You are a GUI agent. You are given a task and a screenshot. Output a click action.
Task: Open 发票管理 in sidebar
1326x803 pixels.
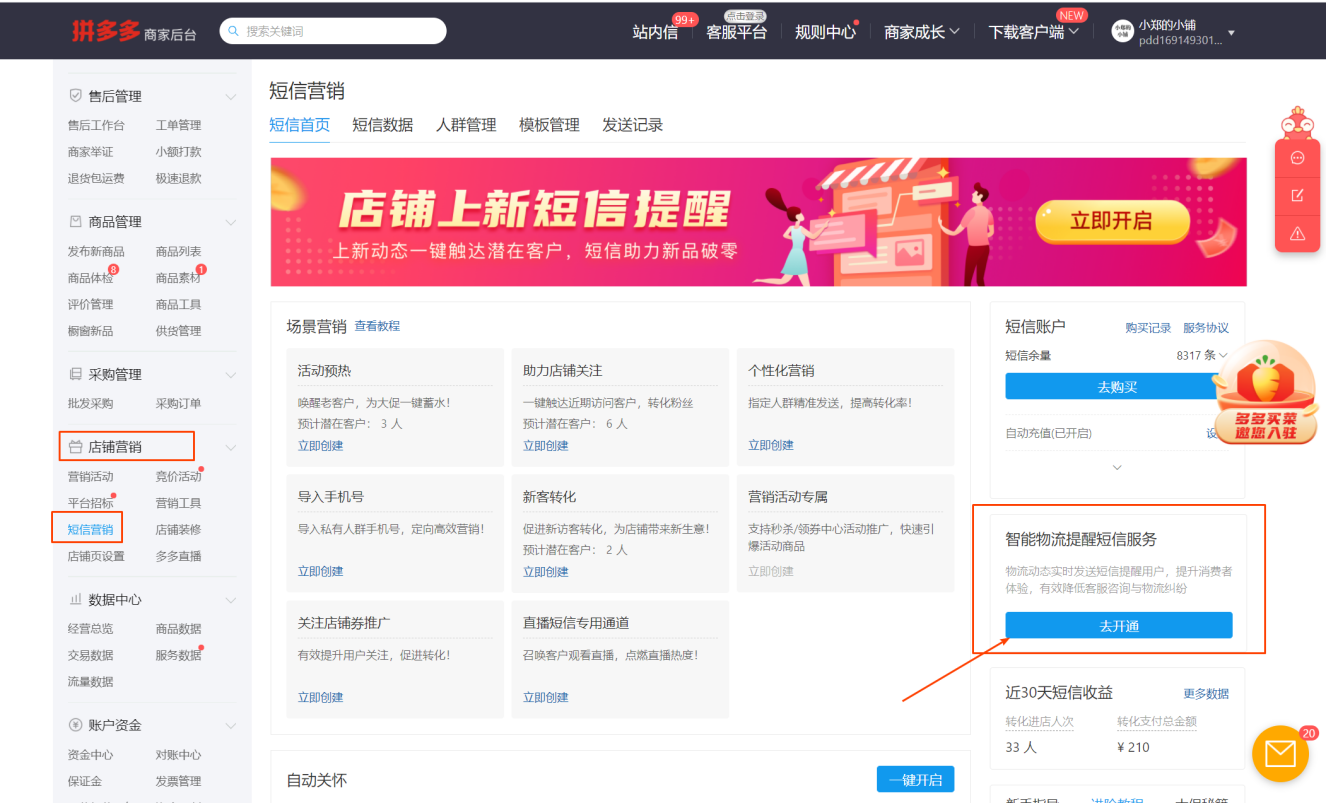(178, 781)
